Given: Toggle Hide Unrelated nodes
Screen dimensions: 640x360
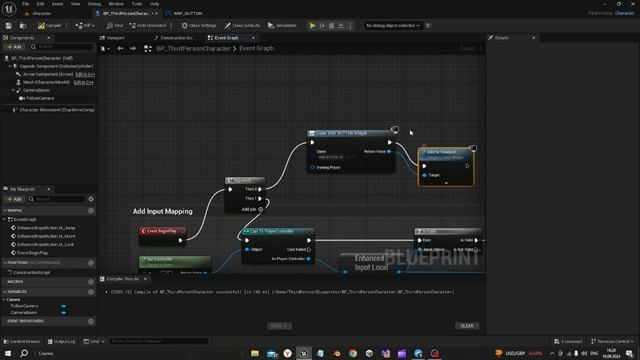Looking at the screenshot, I should point(147,26).
